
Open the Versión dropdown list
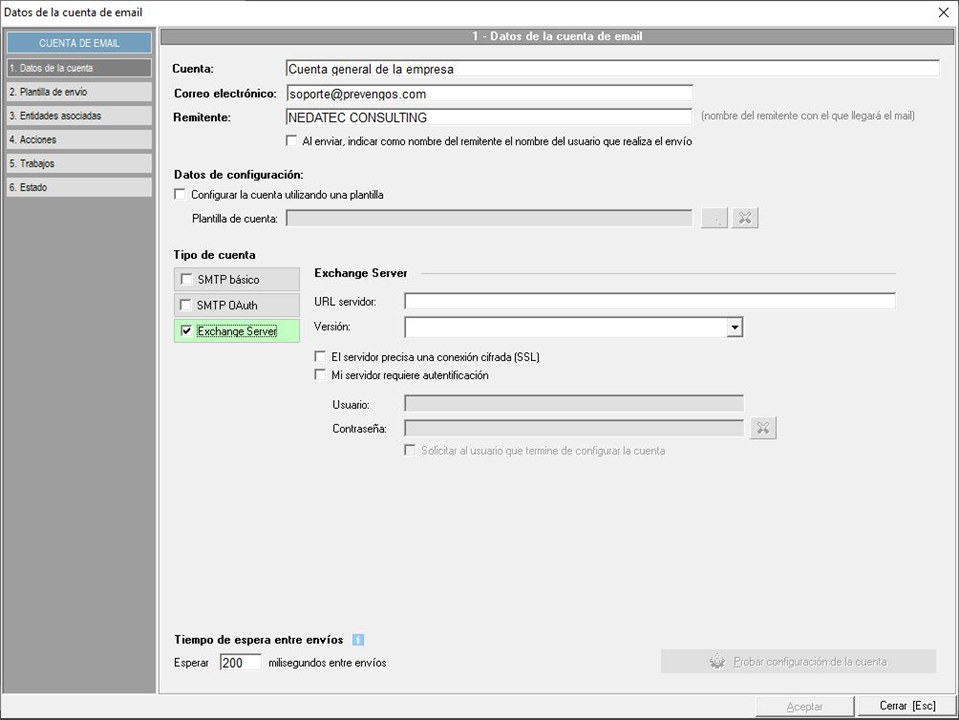[734, 327]
